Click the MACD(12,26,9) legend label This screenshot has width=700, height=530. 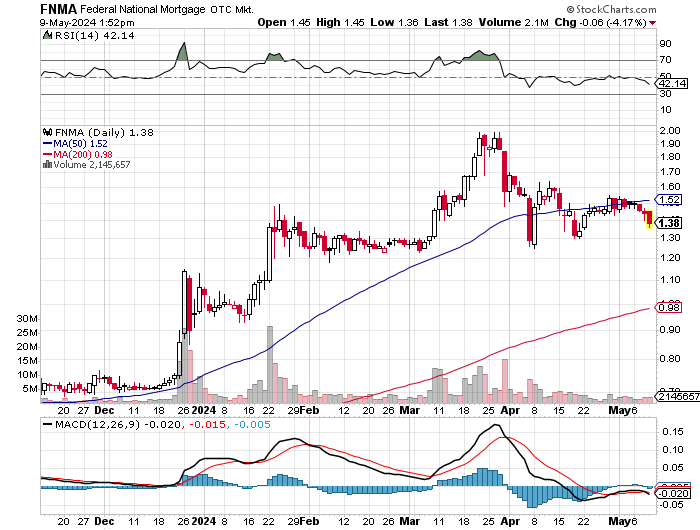[x=97, y=424]
